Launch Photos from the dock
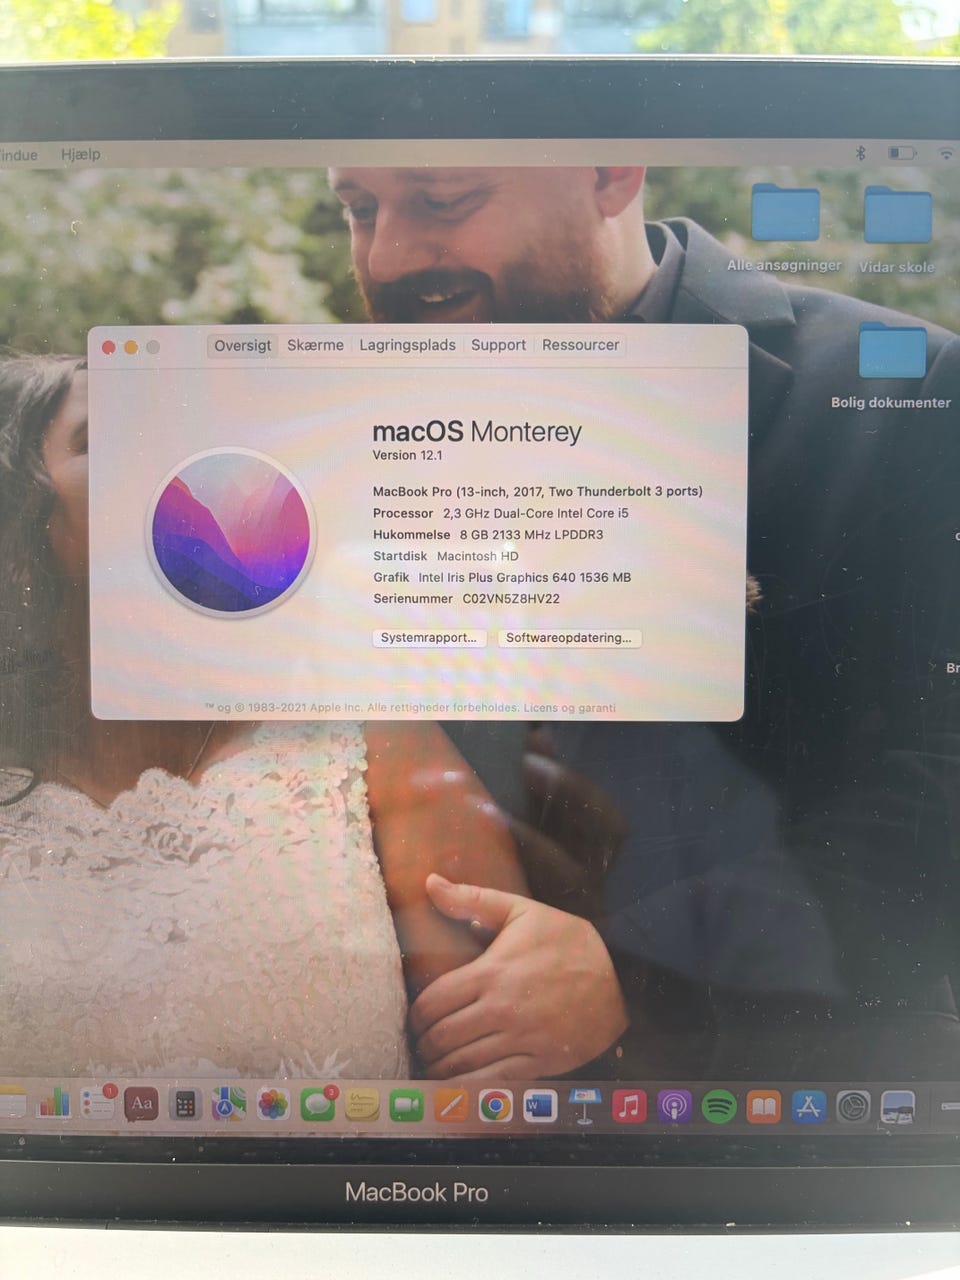The image size is (960, 1280). click(273, 1105)
